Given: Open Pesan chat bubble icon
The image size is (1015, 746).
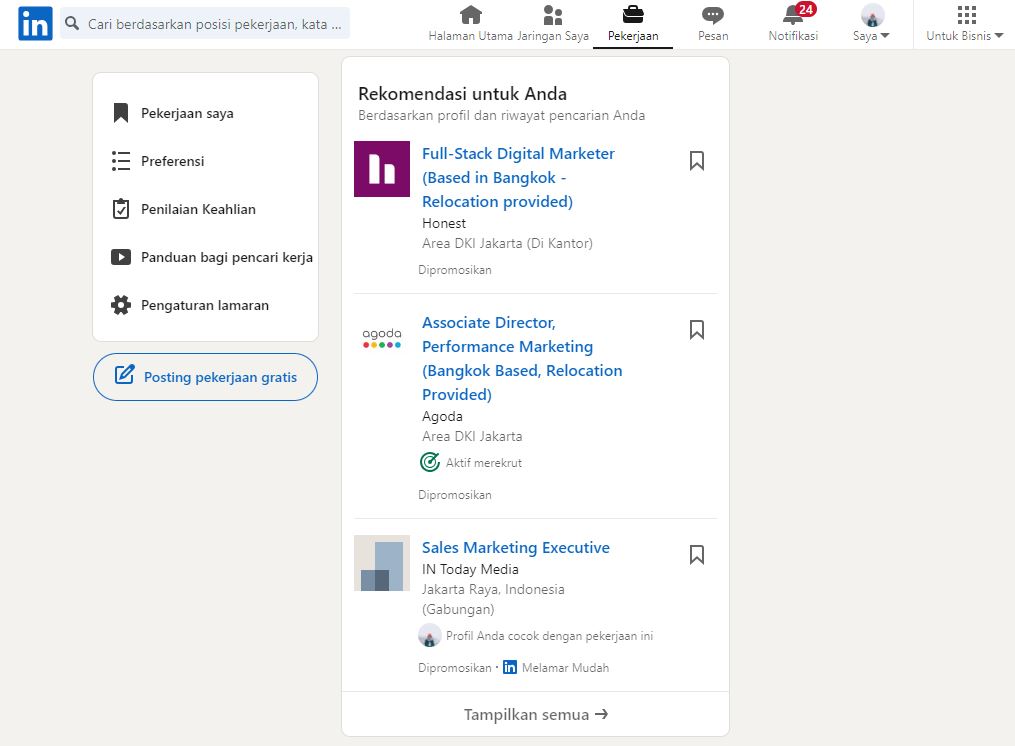Looking at the screenshot, I should pos(713,14).
